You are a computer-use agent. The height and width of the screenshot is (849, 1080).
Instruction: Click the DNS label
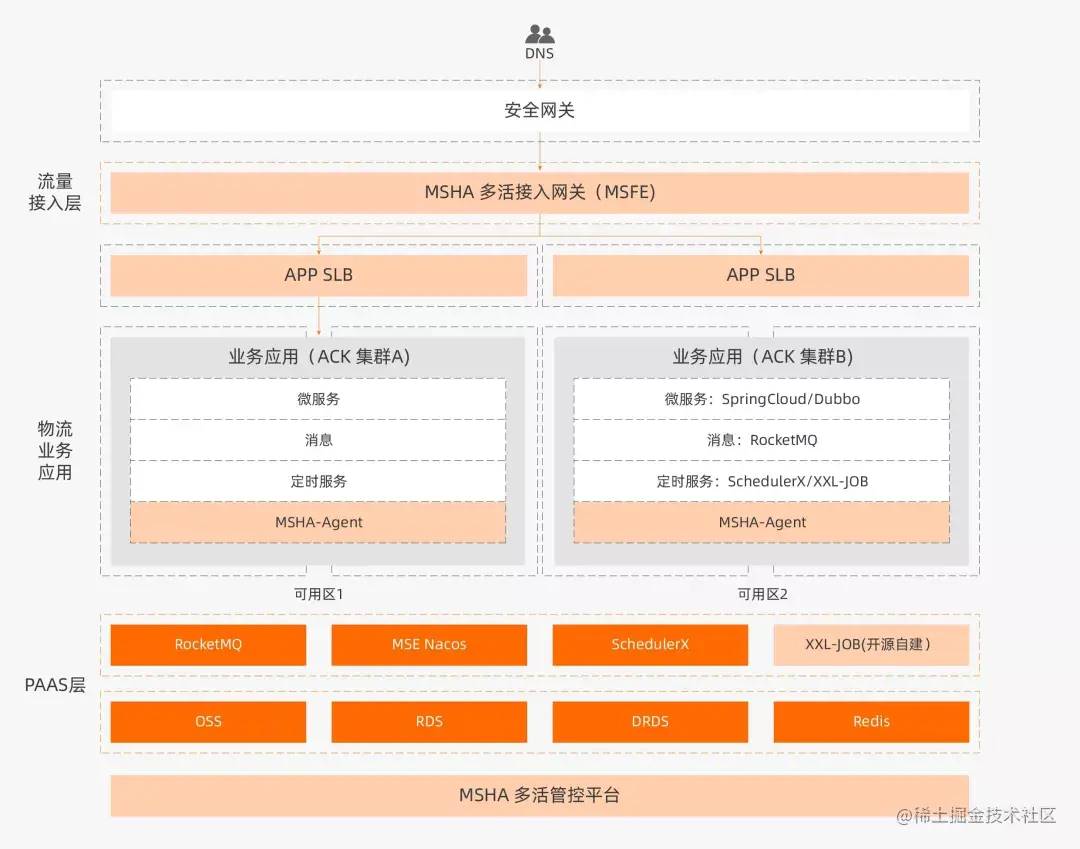pos(539,54)
